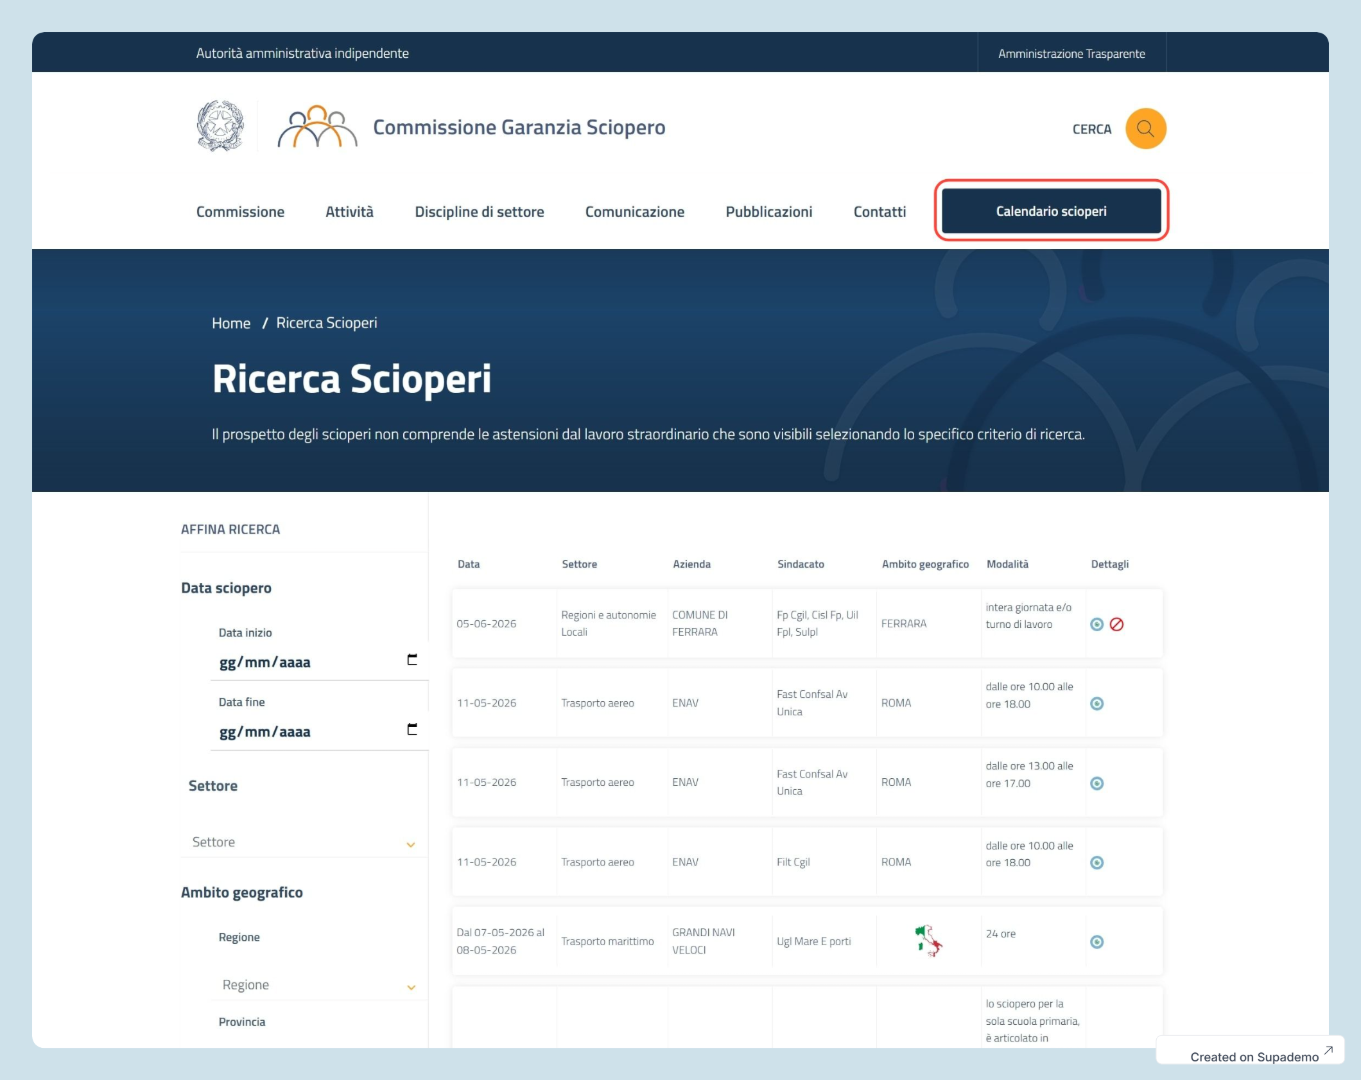Click the Commissione Garanzia Sciopero people logo
The image size is (1361, 1080).
(x=317, y=127)
